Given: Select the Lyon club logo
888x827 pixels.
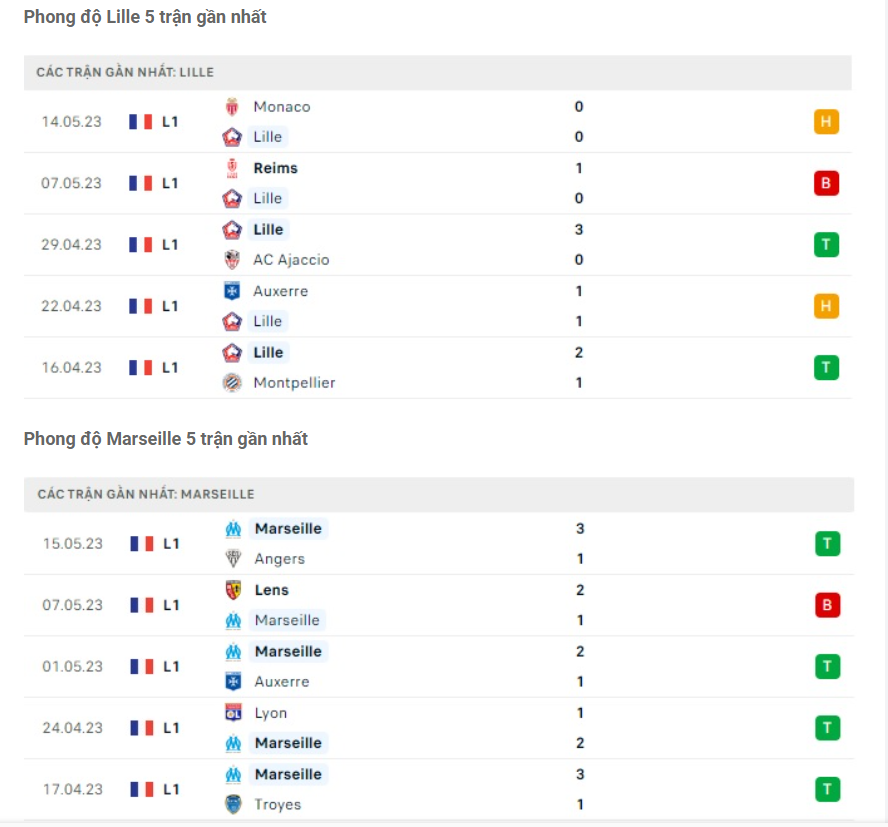Looking at the screenshot, I should [232, 713].
